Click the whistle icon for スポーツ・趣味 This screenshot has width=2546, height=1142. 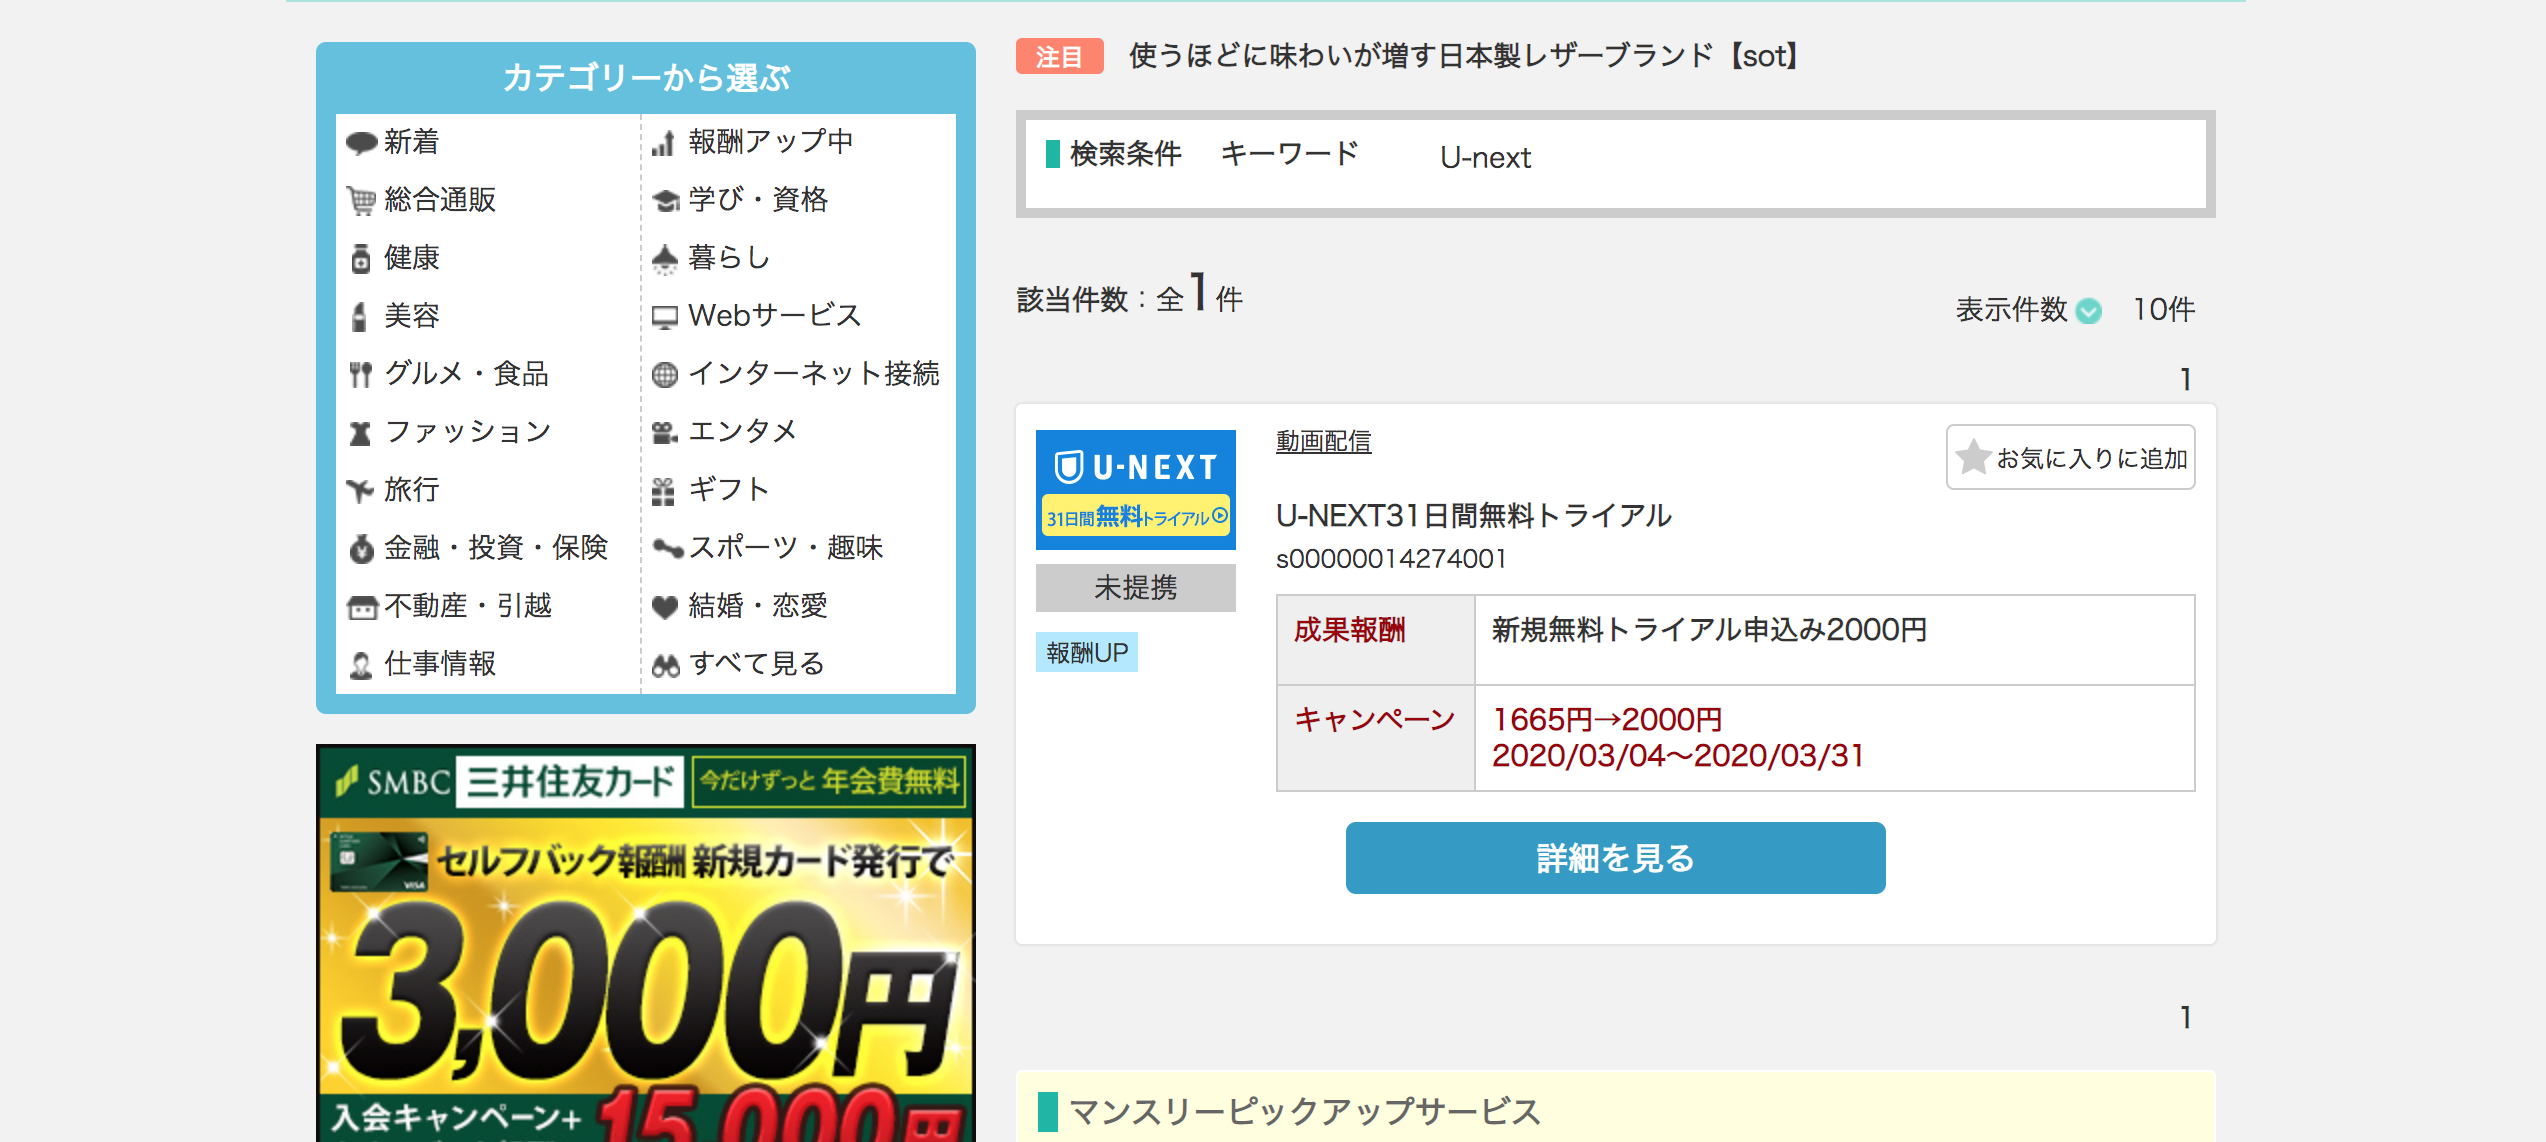click(x=668, y=547)
